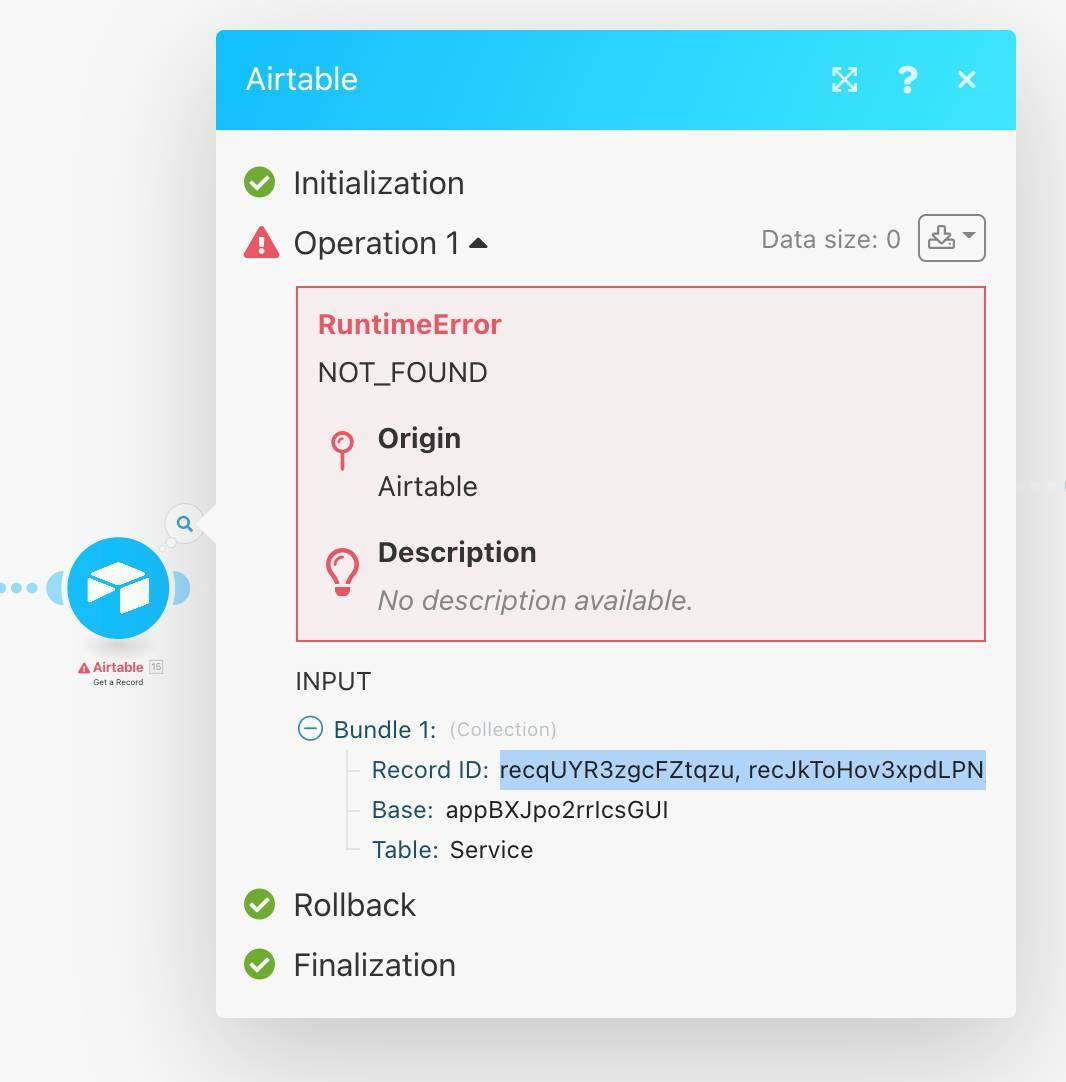Click the Record ID field label
This screenshot has height=1082, width=1066.
[430, 769]
